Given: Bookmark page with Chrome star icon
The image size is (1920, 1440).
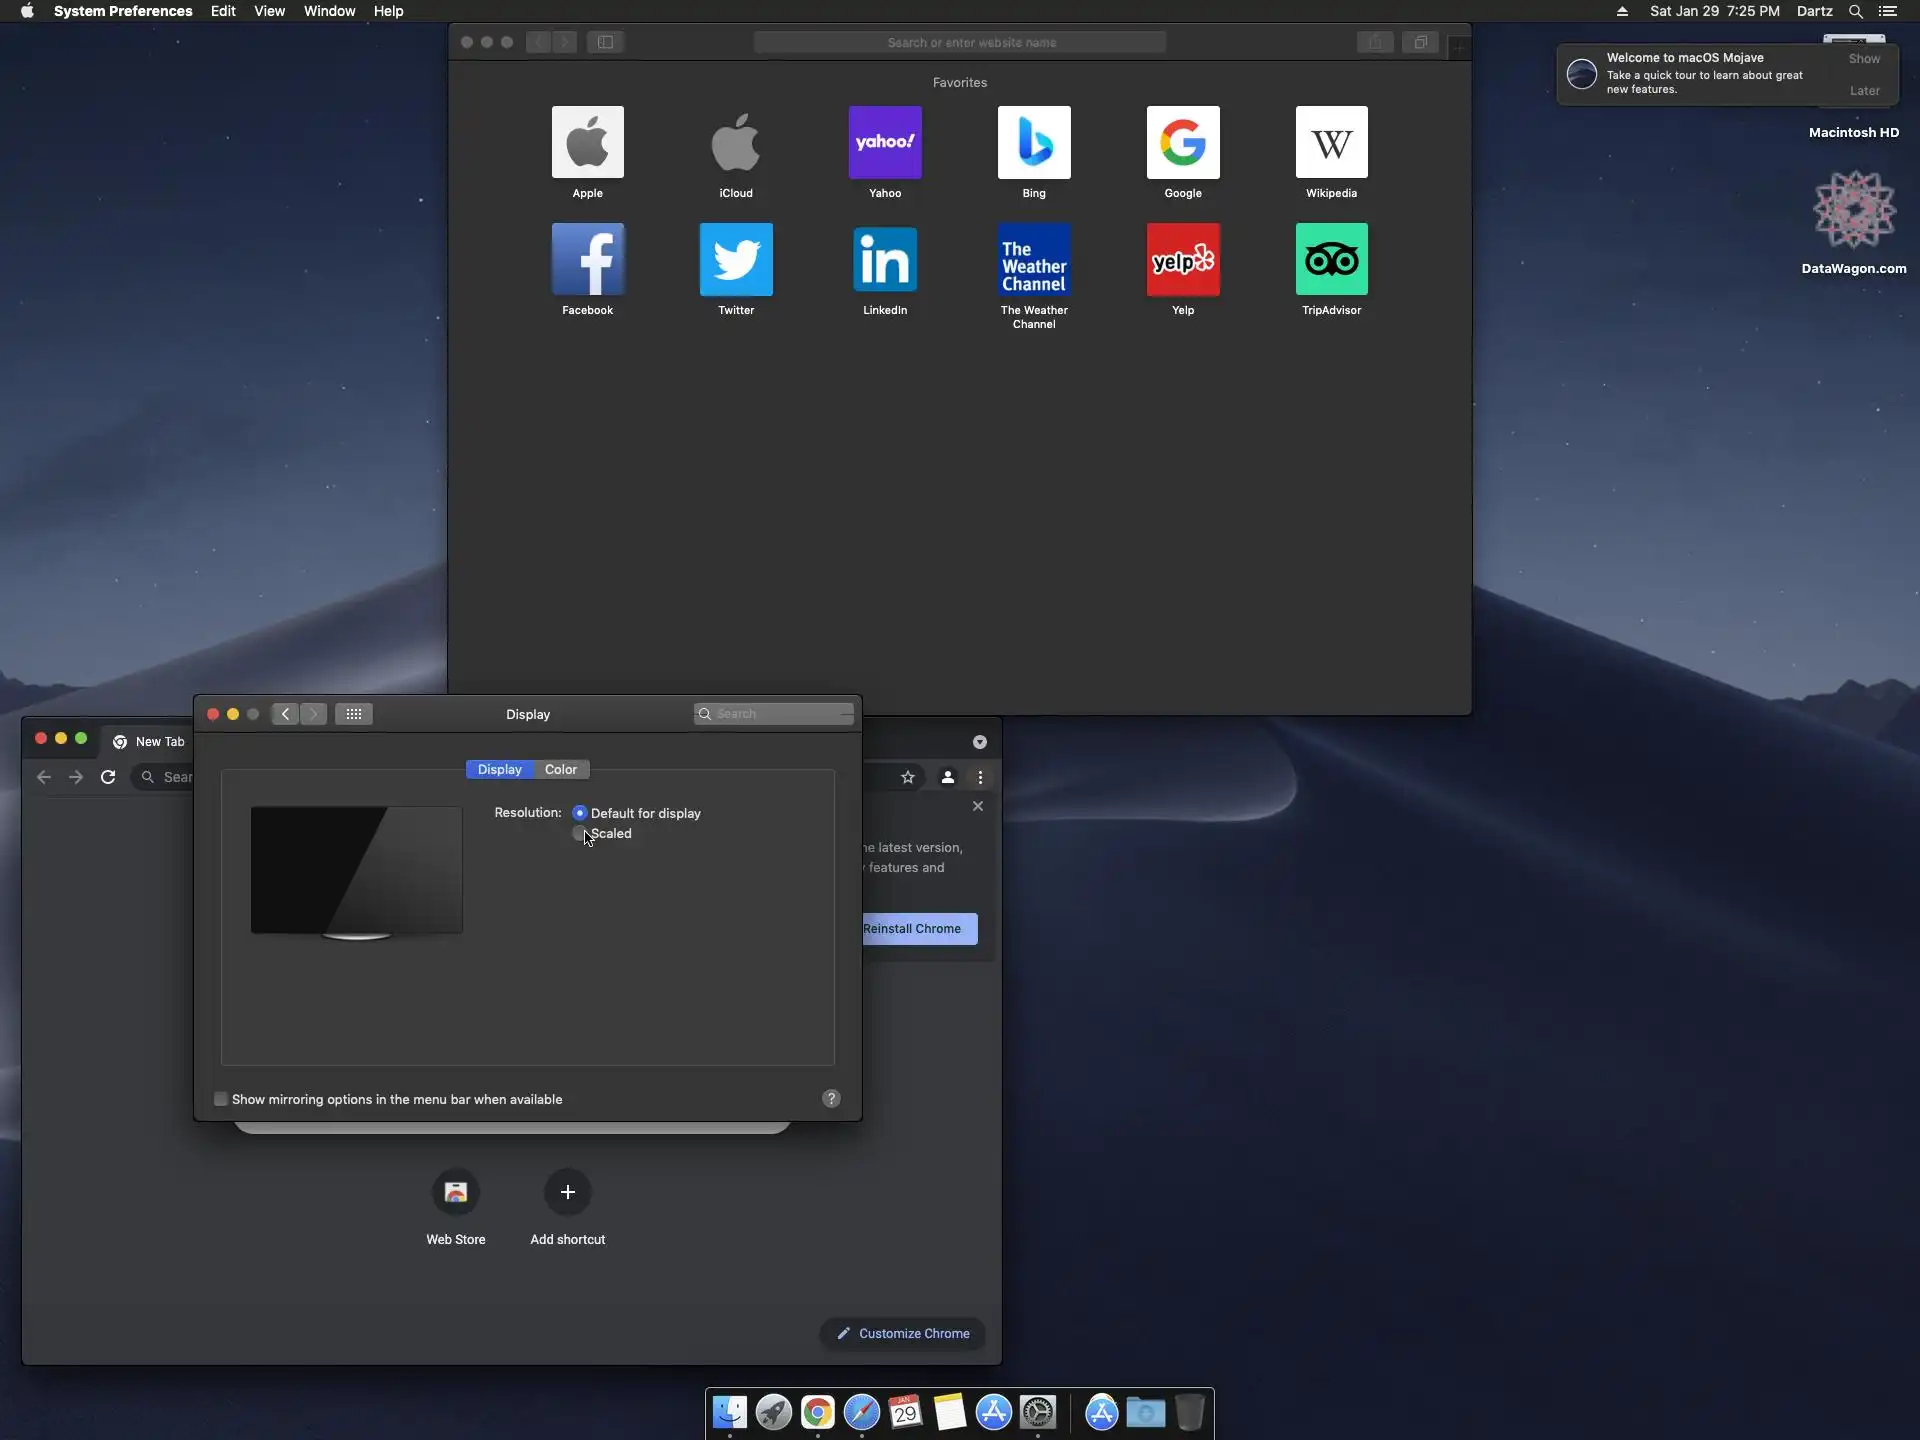Looking at the screenshot, I should [x=907, y=777].
